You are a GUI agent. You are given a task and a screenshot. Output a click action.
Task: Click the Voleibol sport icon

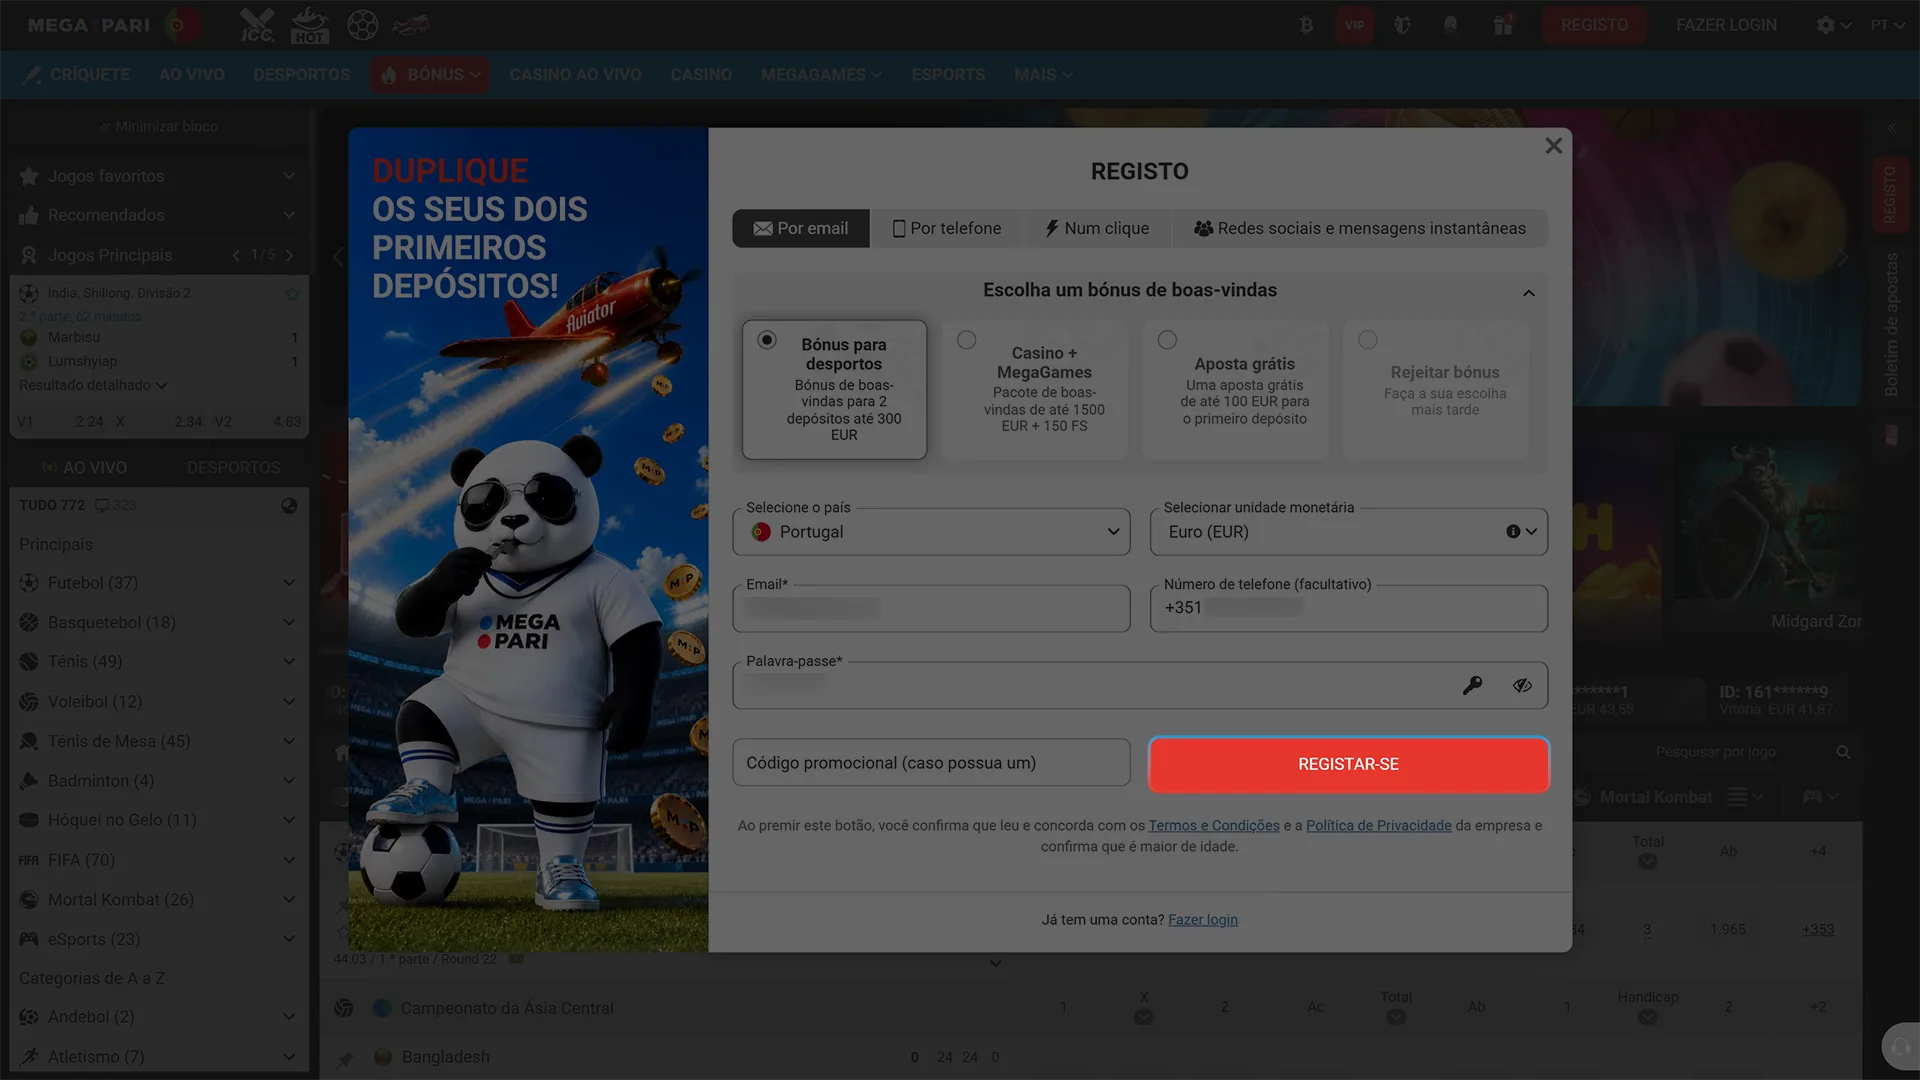pyautogui.click(x=29, y=702)
